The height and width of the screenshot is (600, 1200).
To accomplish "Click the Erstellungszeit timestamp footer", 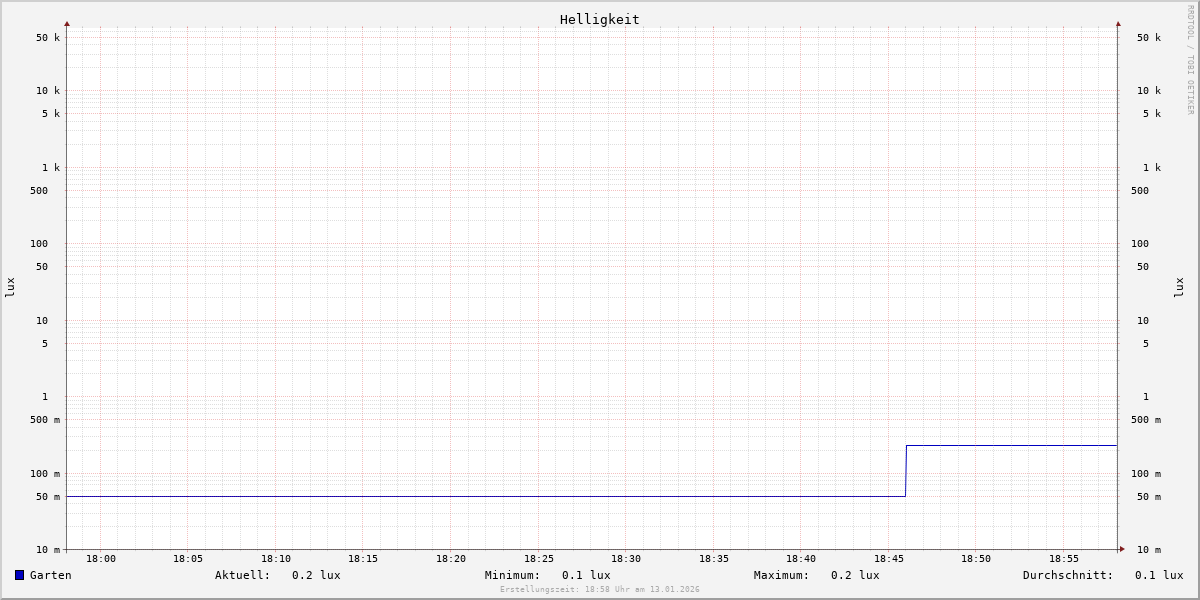I will coord(600,590).
